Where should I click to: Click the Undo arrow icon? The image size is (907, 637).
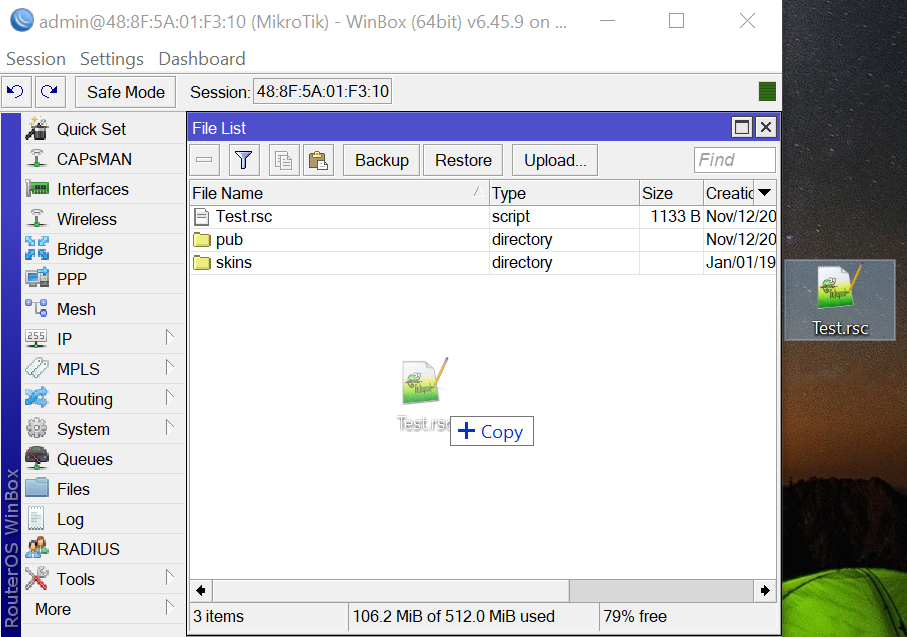click(x=16, y=91)
